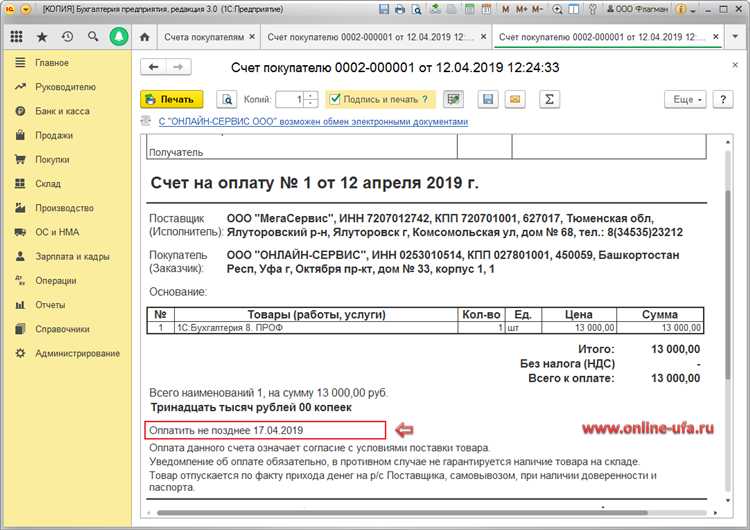This screenshot has height=530, width=750.
Task: Open the electronic documents exchange link
Action: (x=313, y=121)
